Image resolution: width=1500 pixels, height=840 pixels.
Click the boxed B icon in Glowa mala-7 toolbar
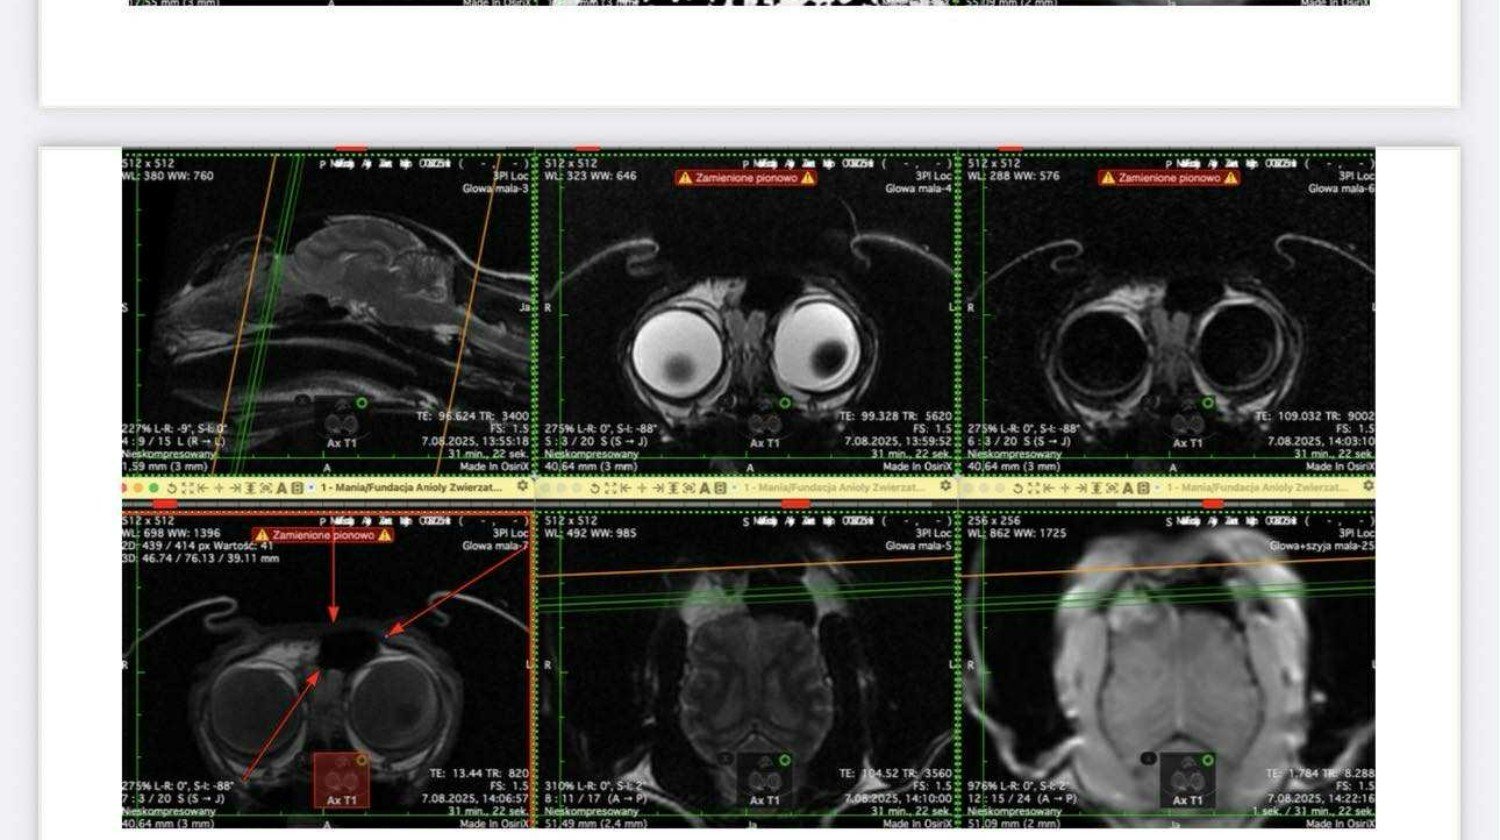coord(297,488)
